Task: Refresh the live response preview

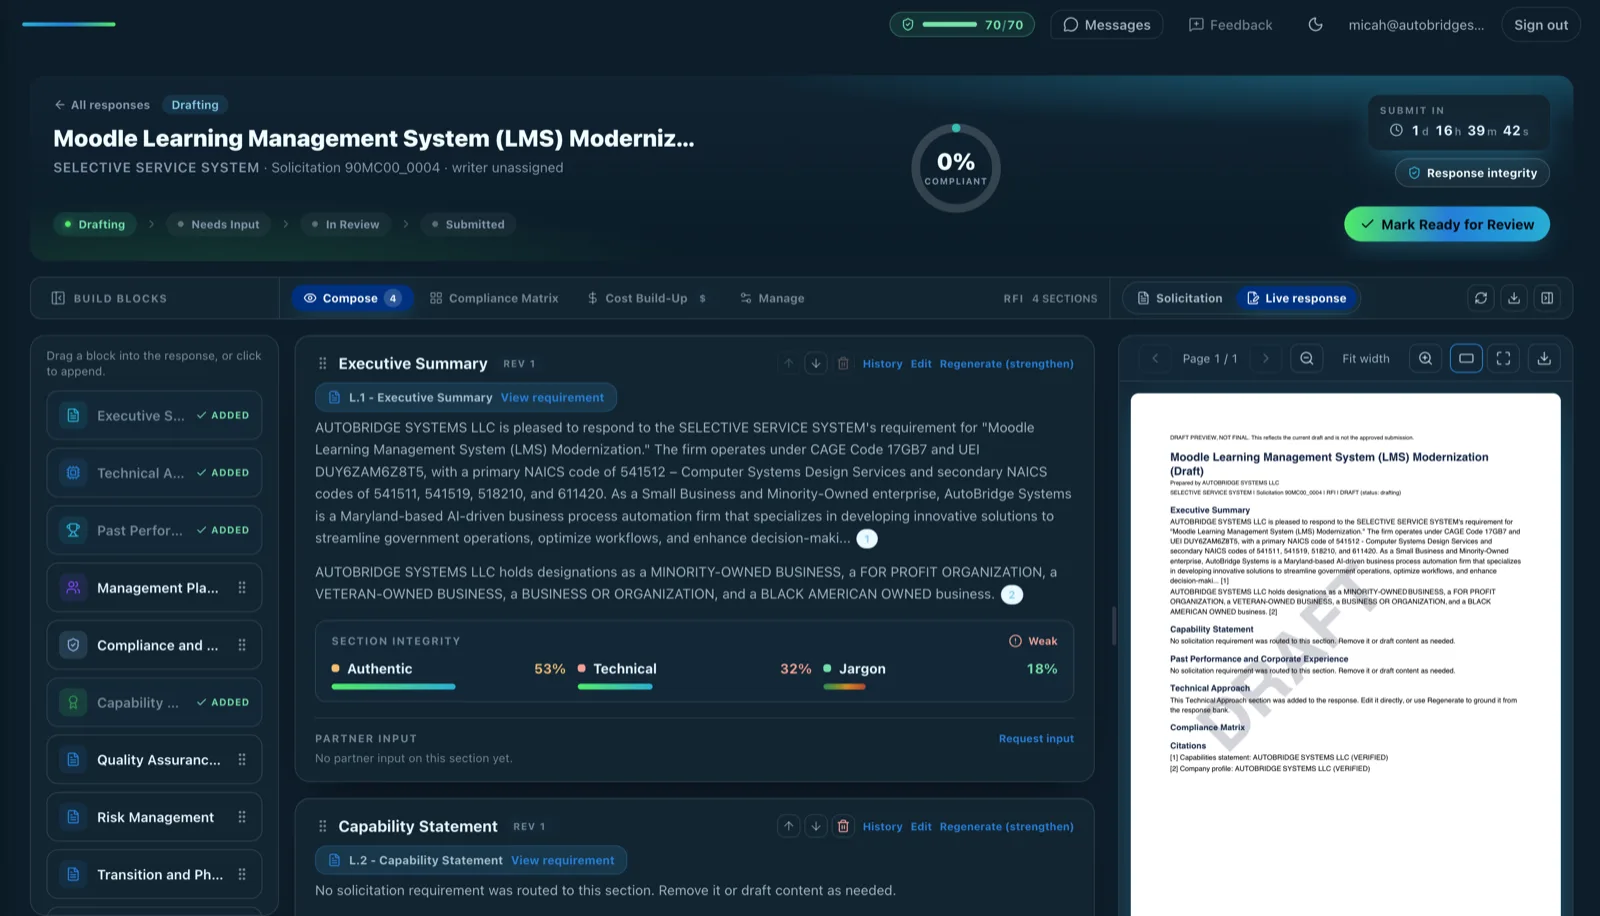Action: 1481,298
